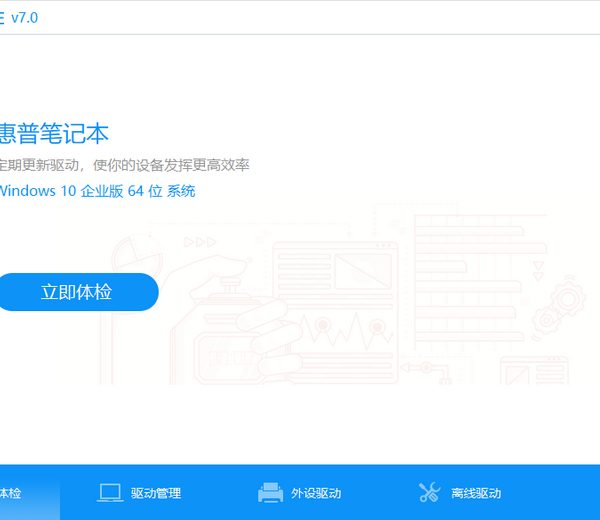
Task: Click the empty title bar area beside v7.0
Action: (x=300, y=18)
